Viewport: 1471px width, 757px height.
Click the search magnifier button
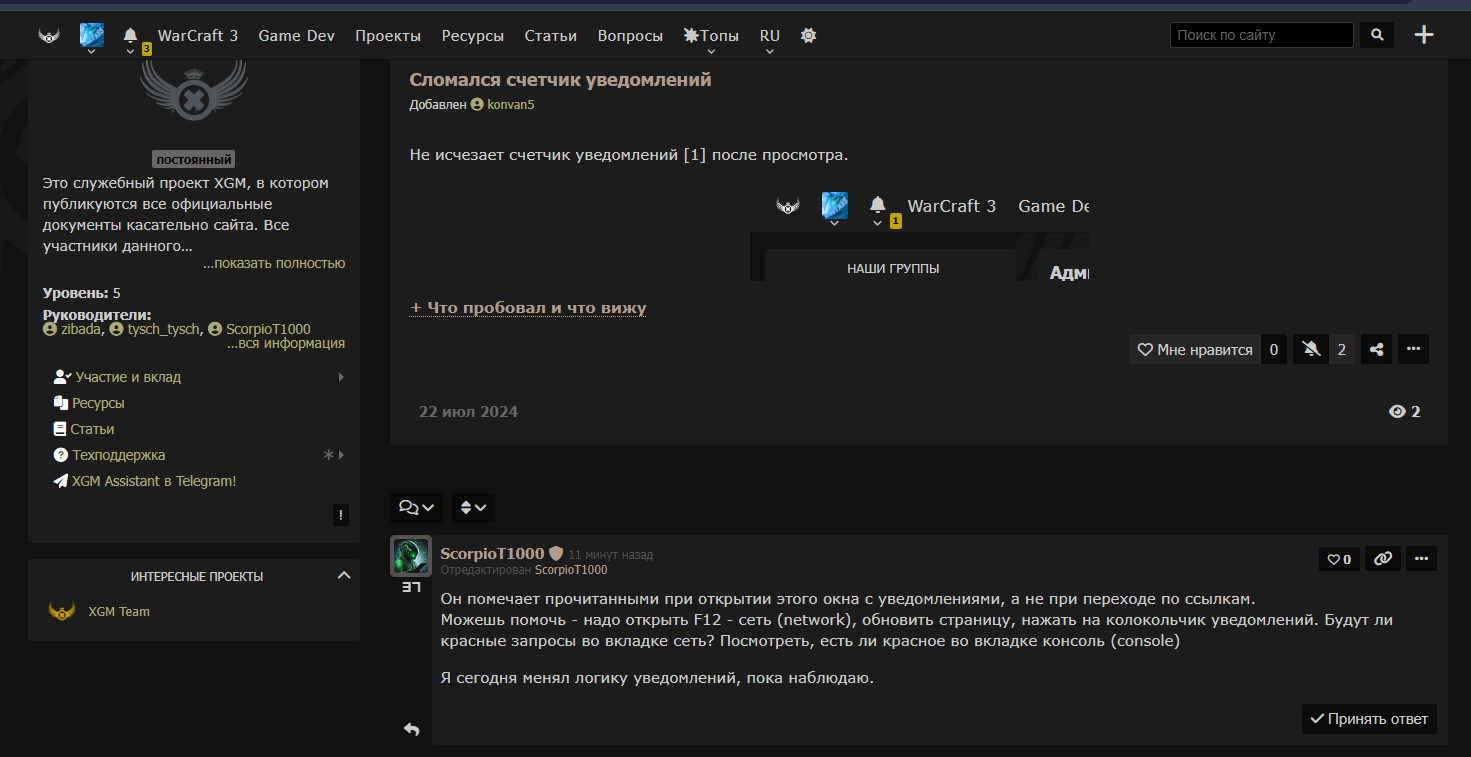pos(1377,35)
